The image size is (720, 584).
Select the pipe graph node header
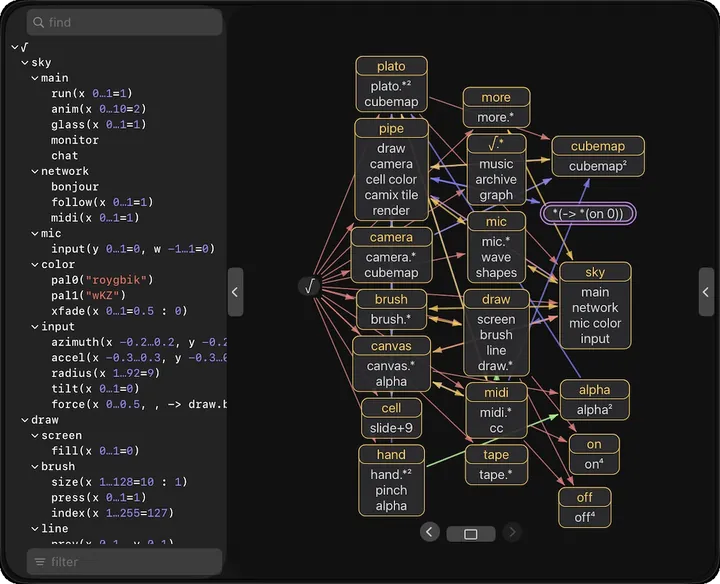tap(391, 129)
